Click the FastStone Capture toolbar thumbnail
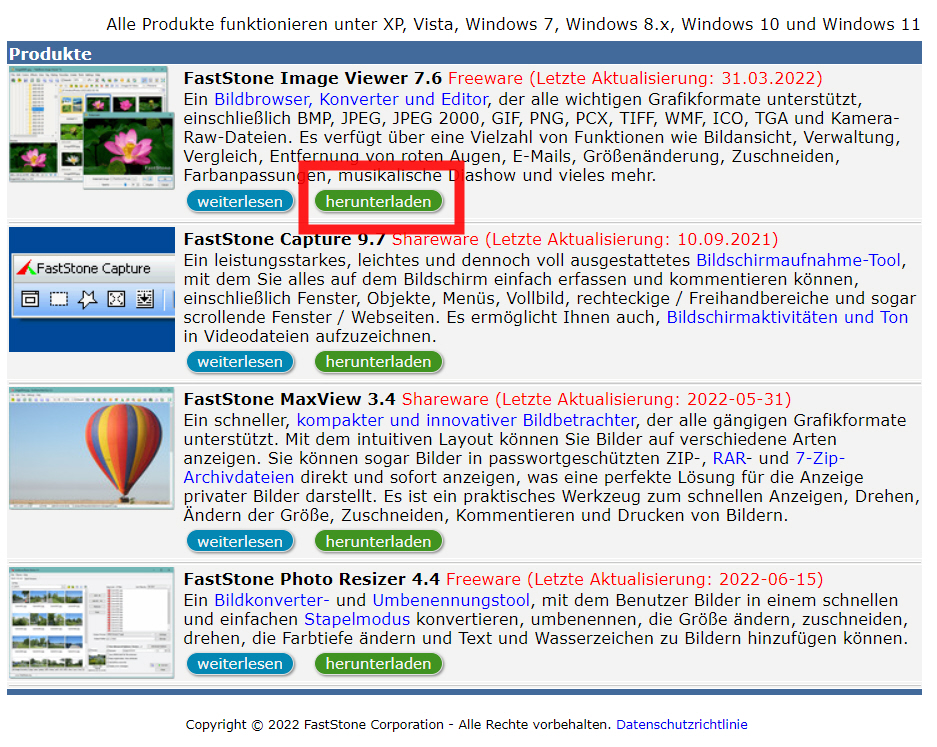This screenshot has height=747, width=937. pos(92,289)
